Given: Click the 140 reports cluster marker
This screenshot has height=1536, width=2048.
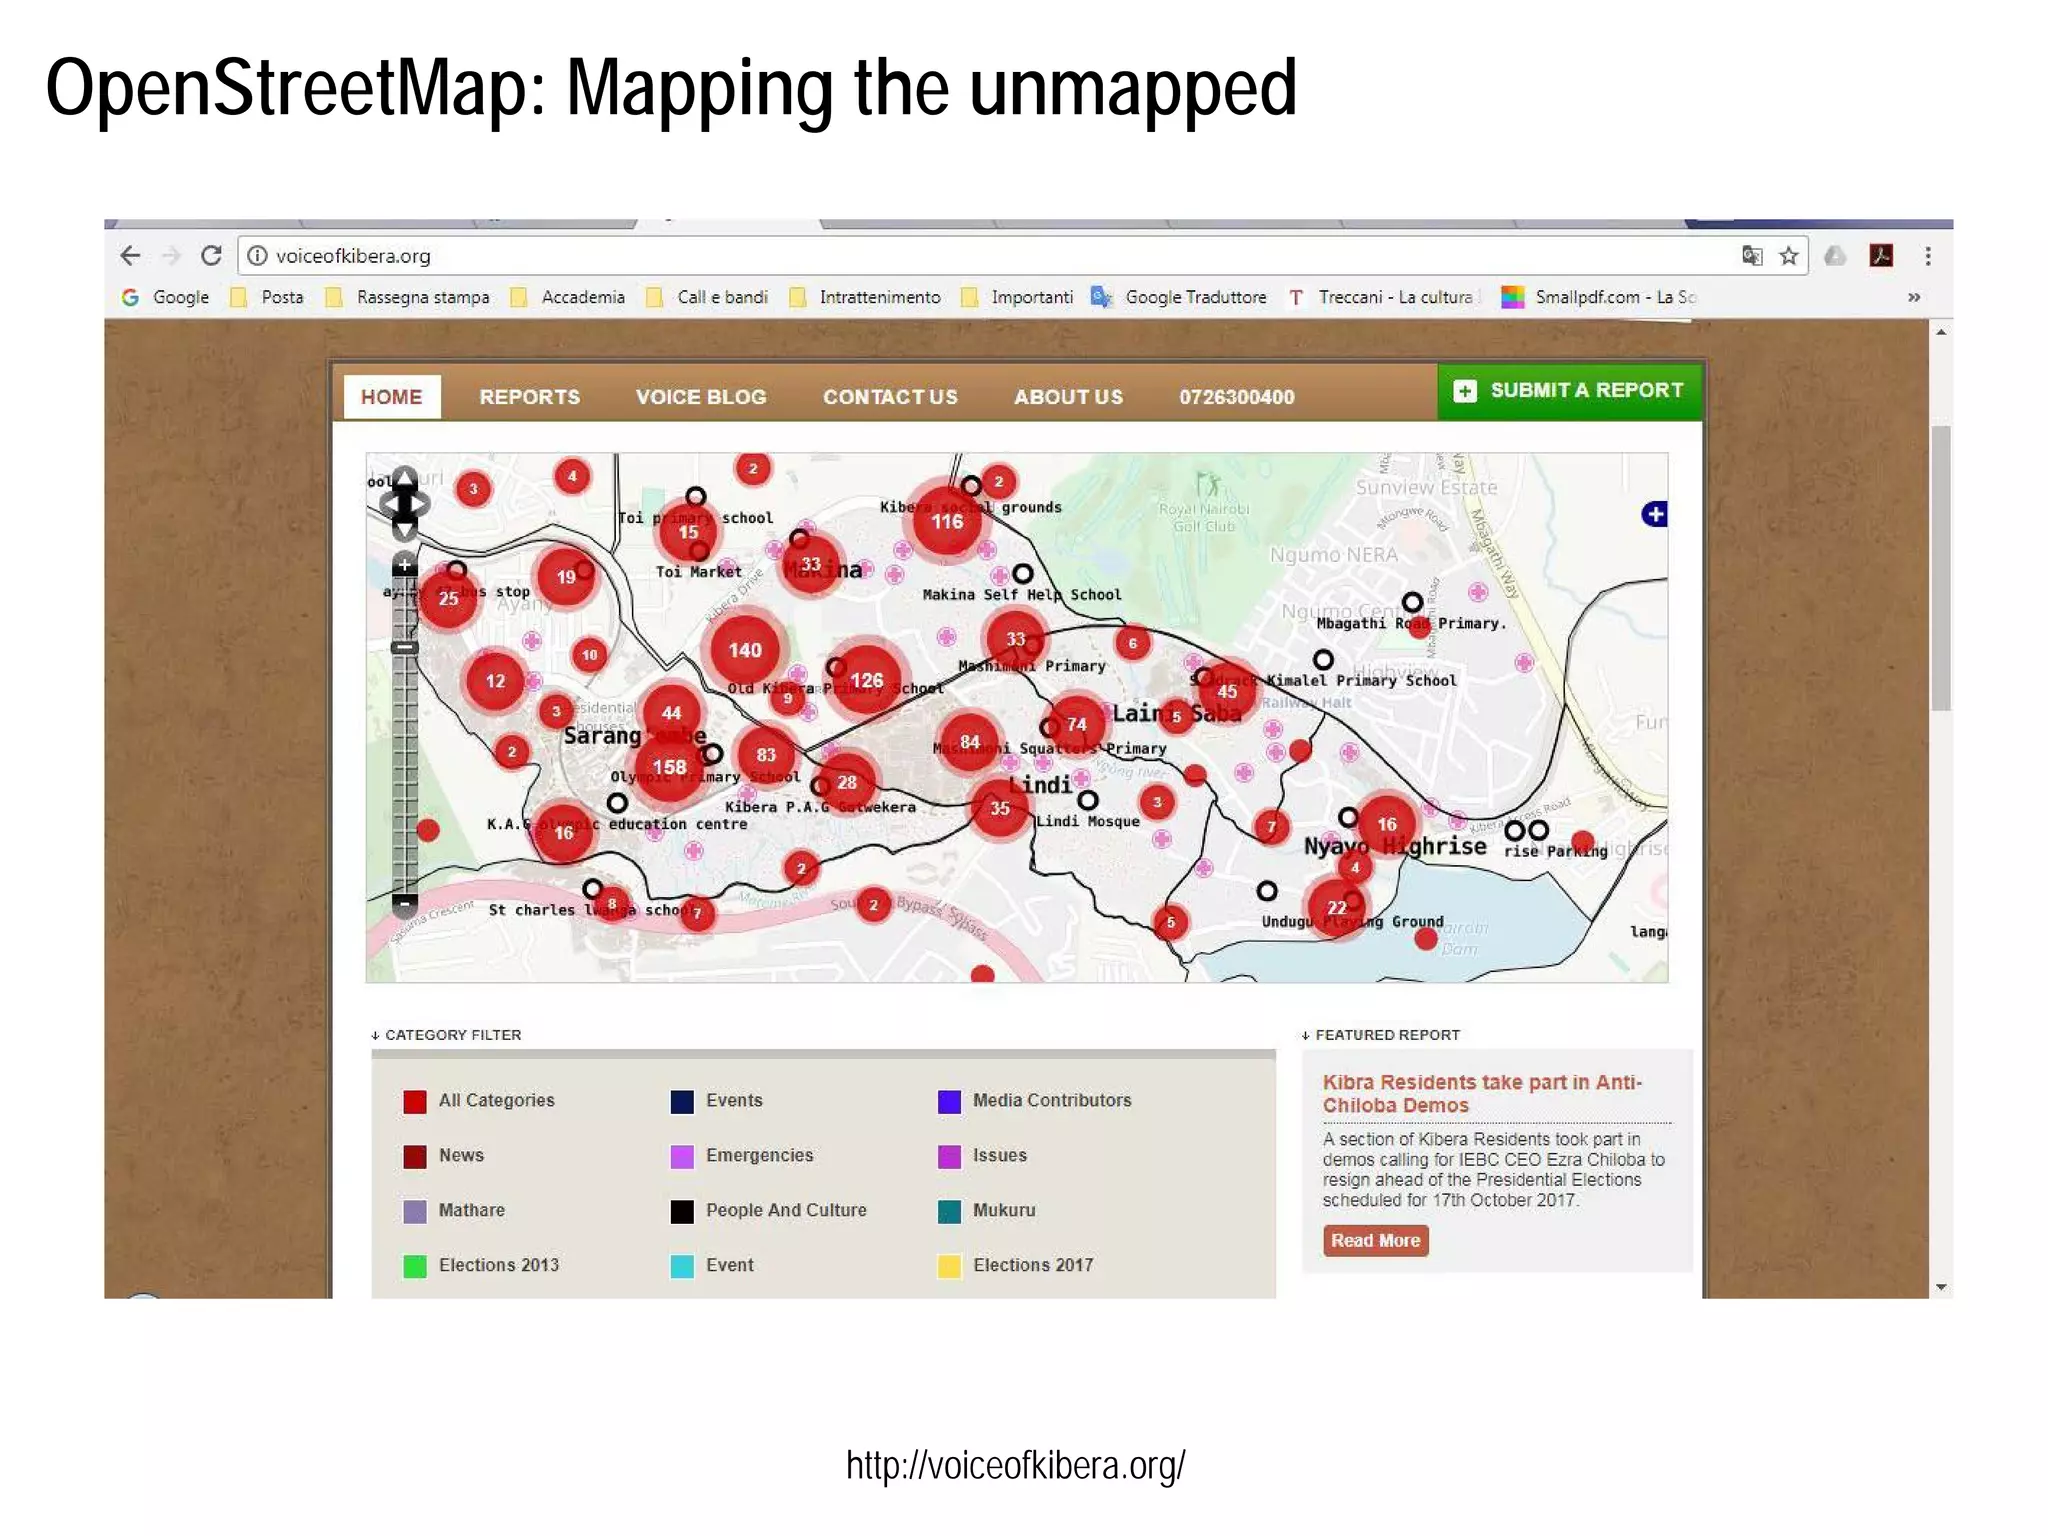Looking at the screenshot, I should click(745, 650).
